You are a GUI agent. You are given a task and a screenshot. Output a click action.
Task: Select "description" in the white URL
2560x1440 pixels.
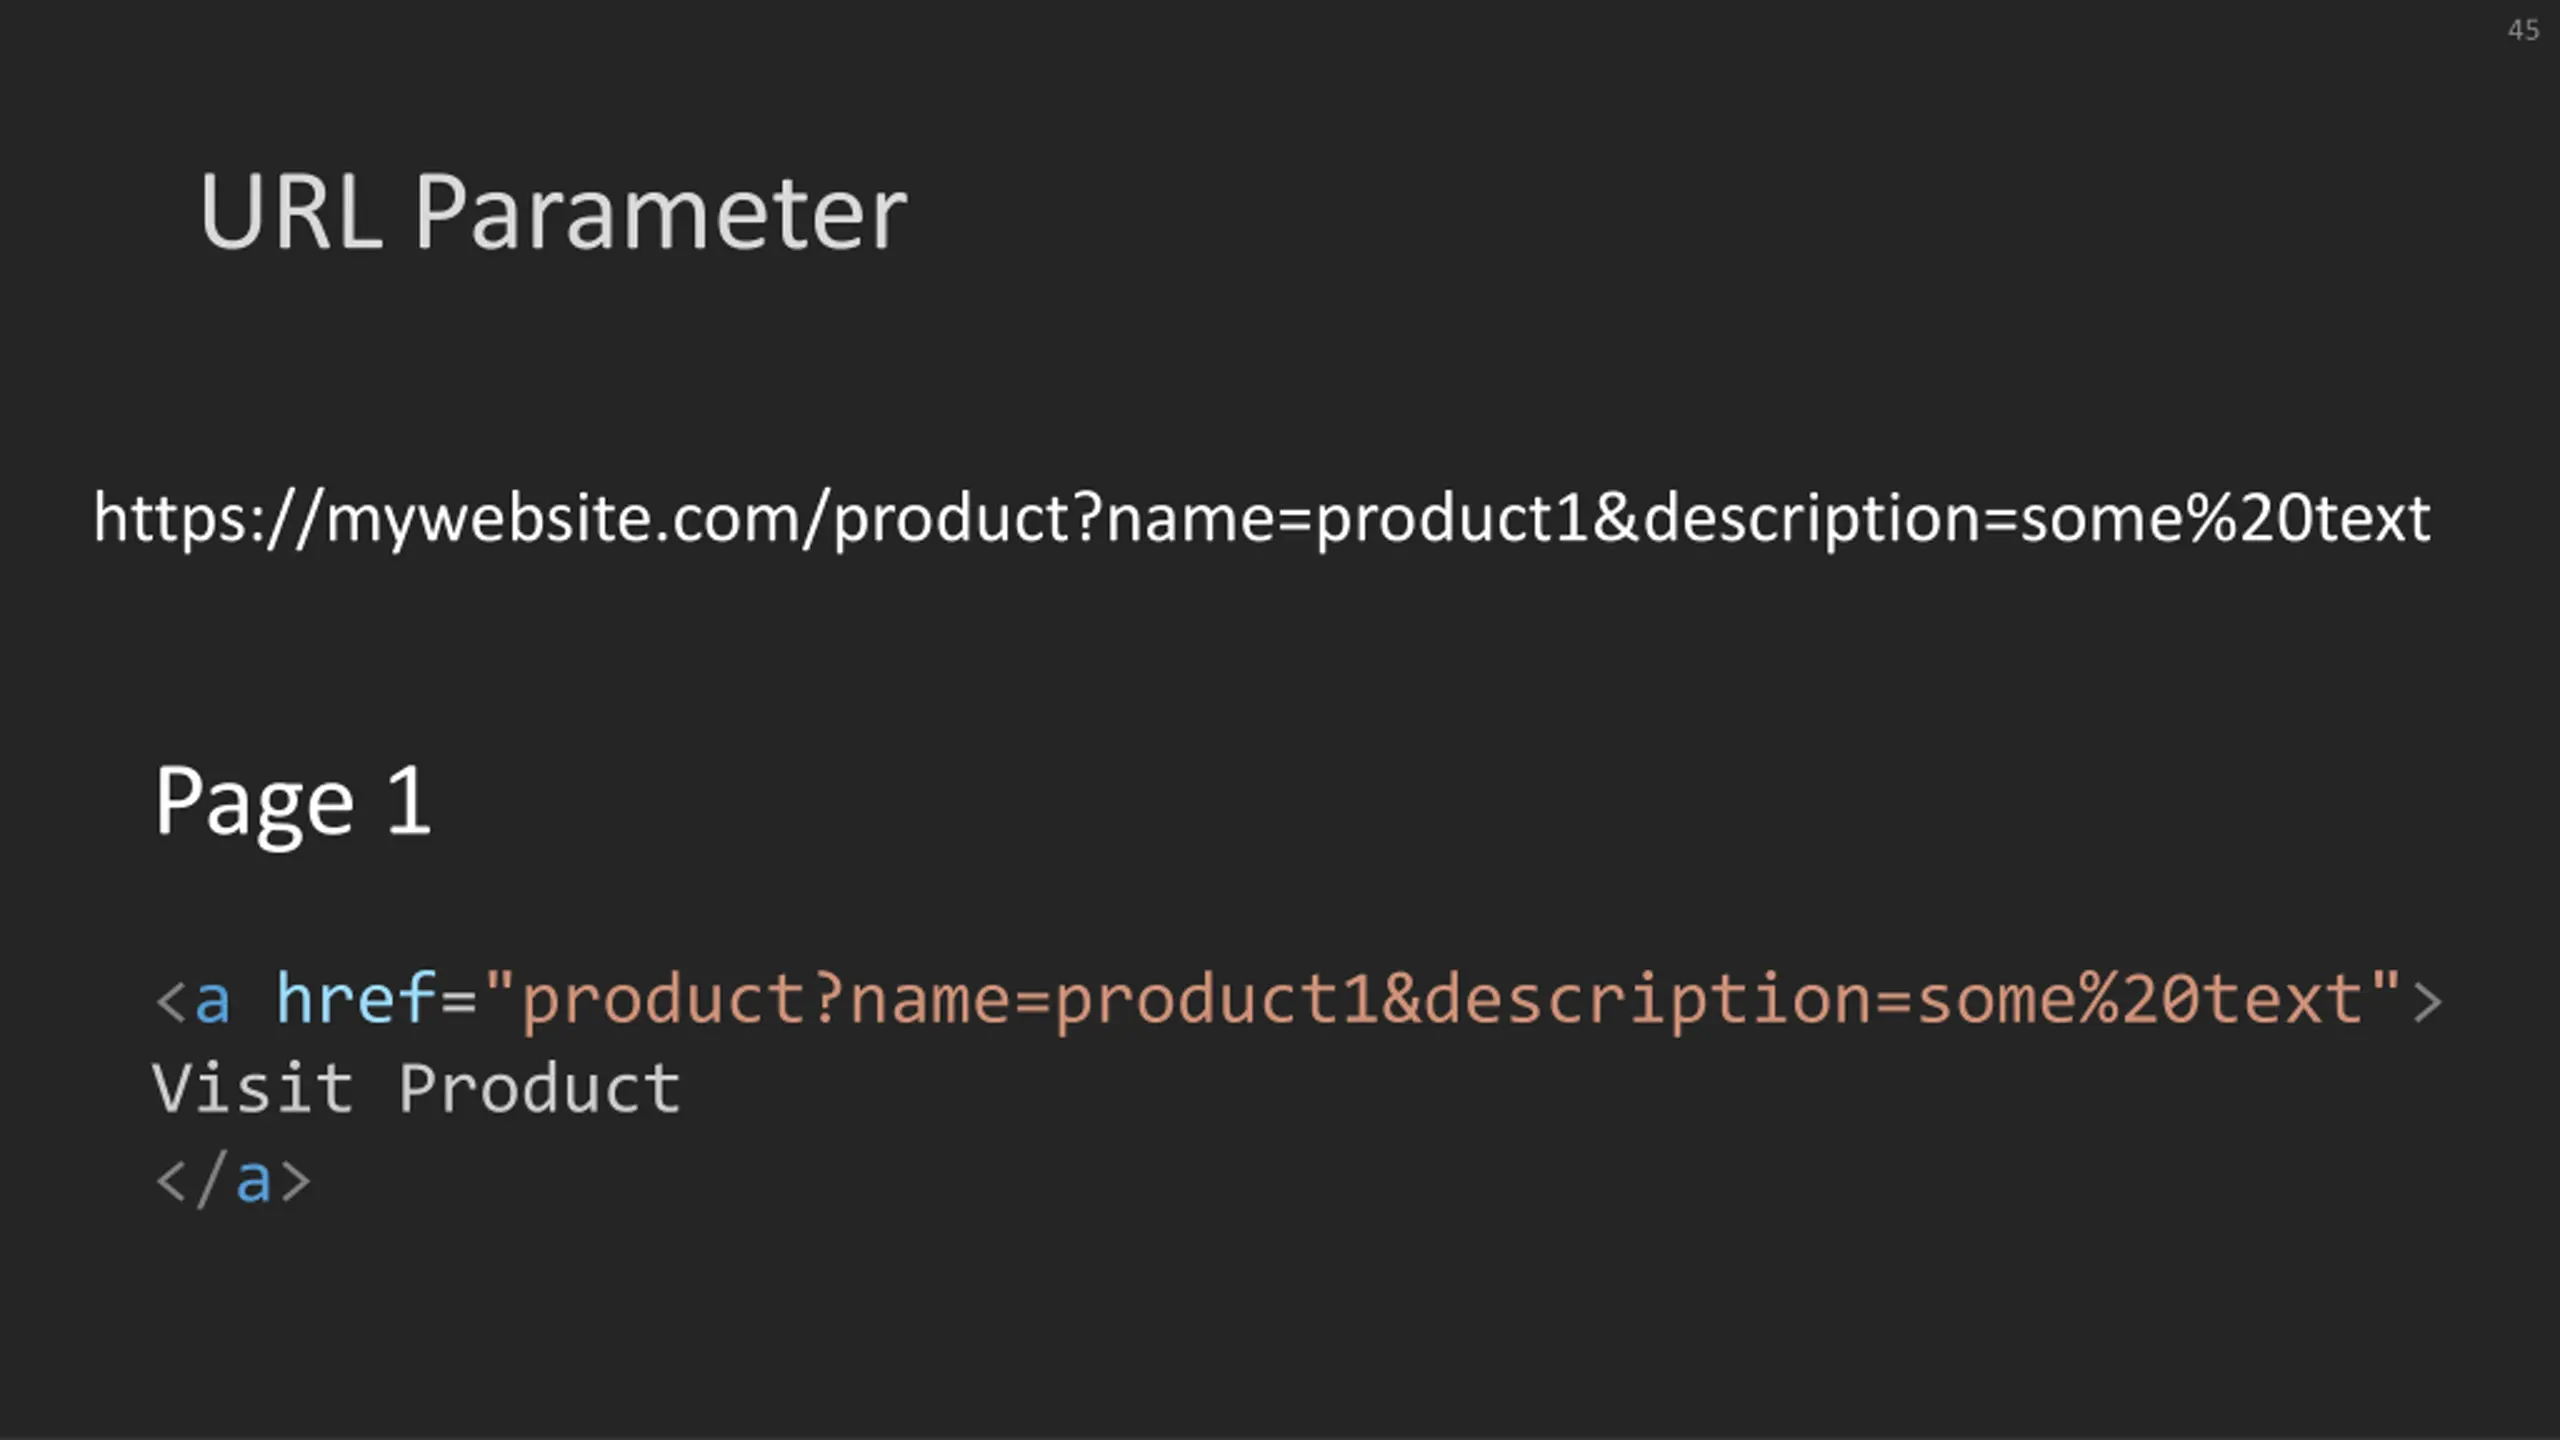(1811, 518)
